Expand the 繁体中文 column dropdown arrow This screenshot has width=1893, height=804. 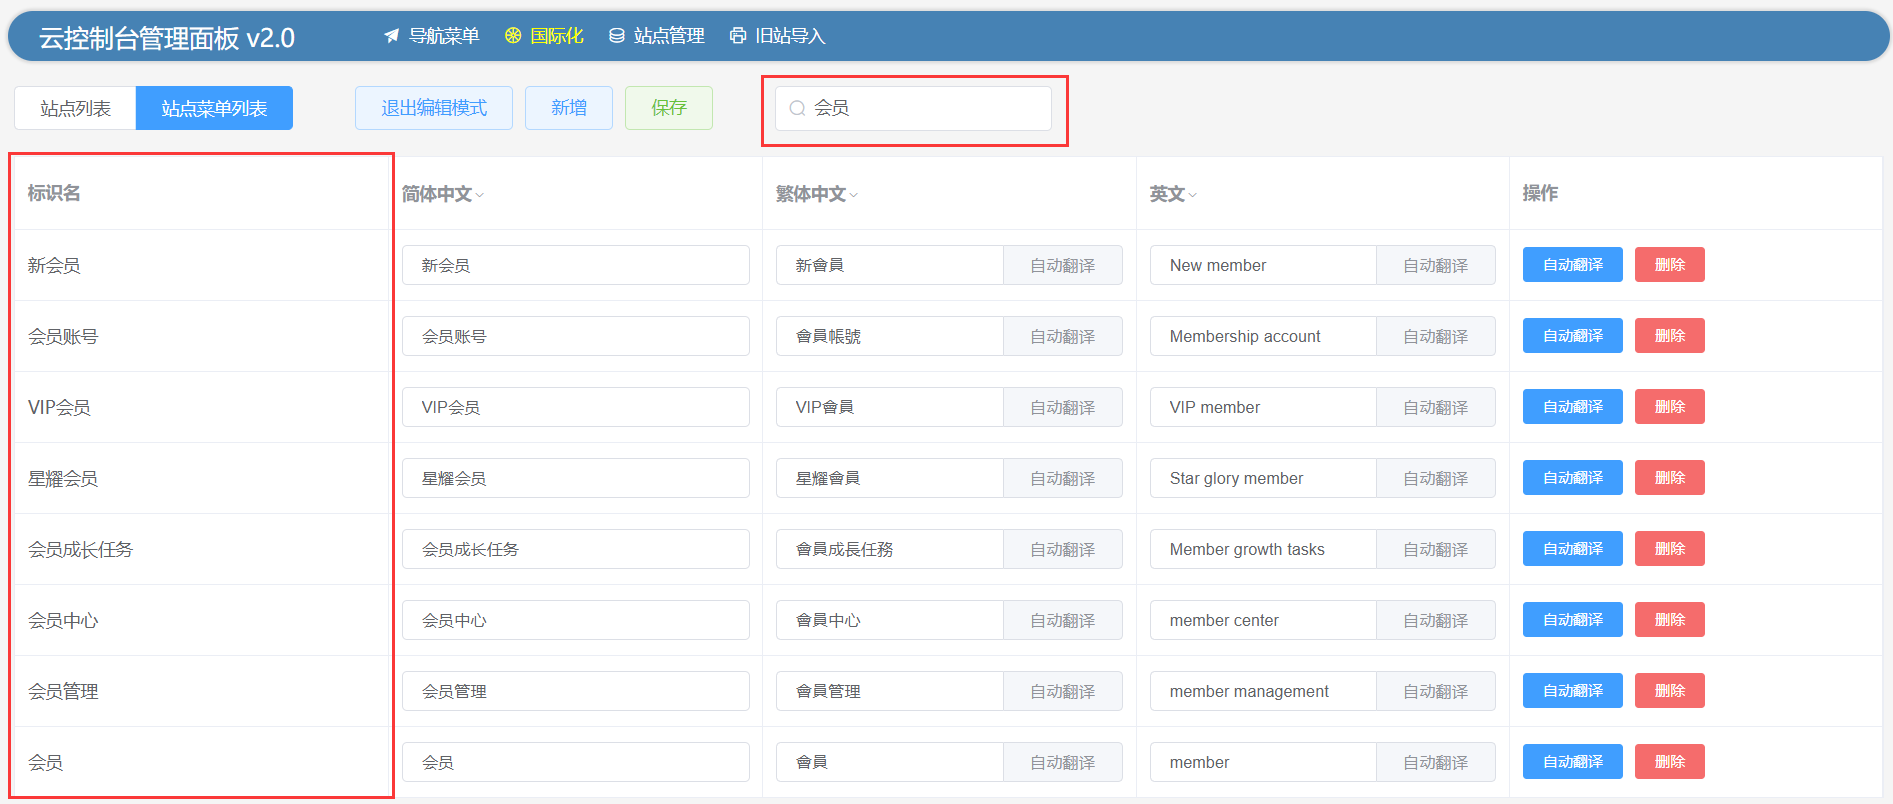point(854,195)
